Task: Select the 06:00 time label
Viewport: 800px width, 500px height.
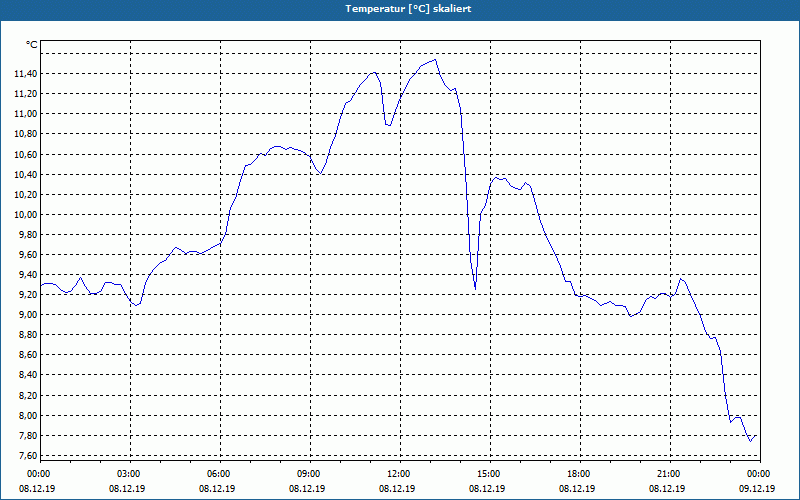Action: [x=218, y=474]
